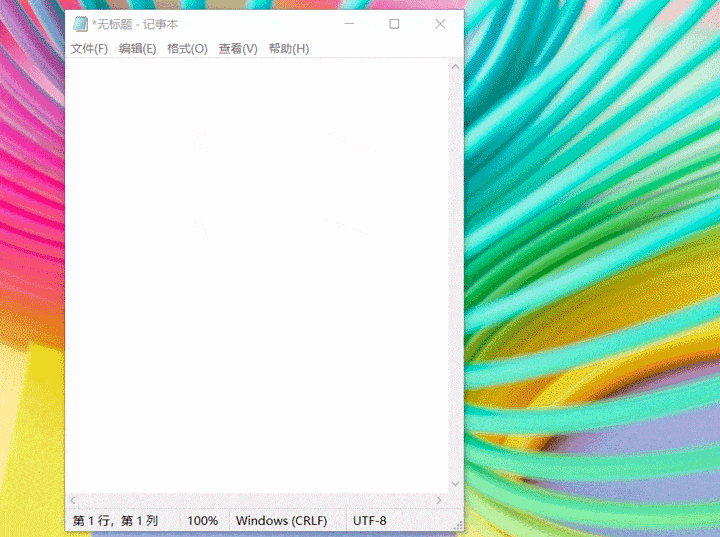Open the 查看(V) menu

(238, 48)
